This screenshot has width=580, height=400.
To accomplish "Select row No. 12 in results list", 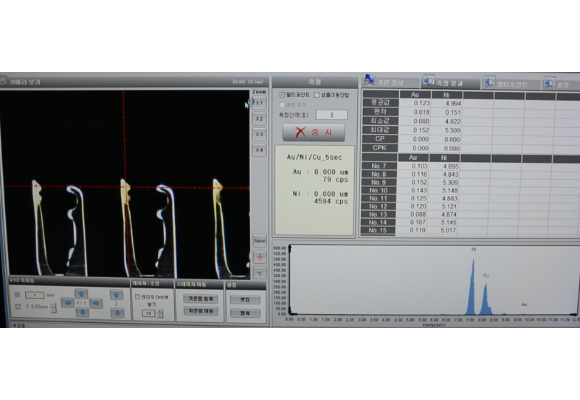I will tap(379, 206).
